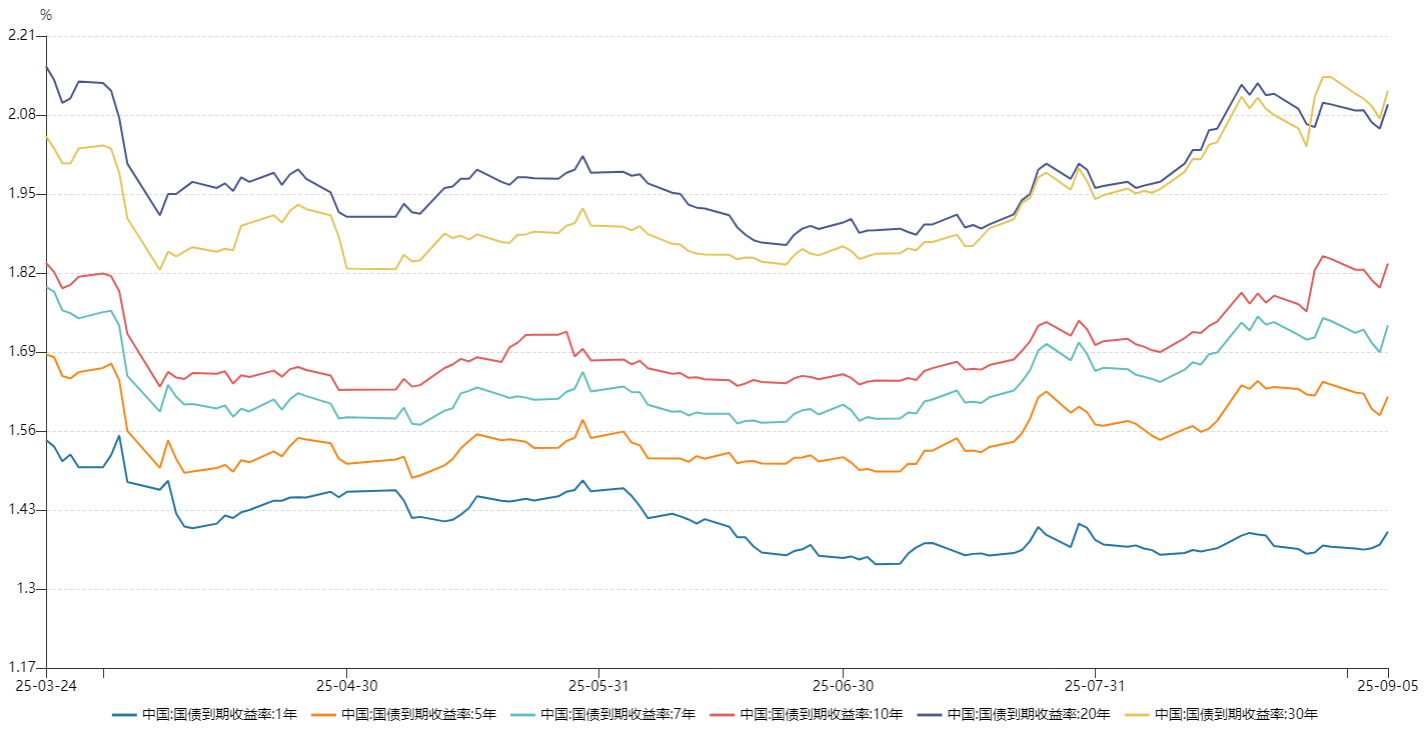Click the orange 5年 legend line marker
The width and height of the screenshot is (1424, 732).
pos(324,715)
